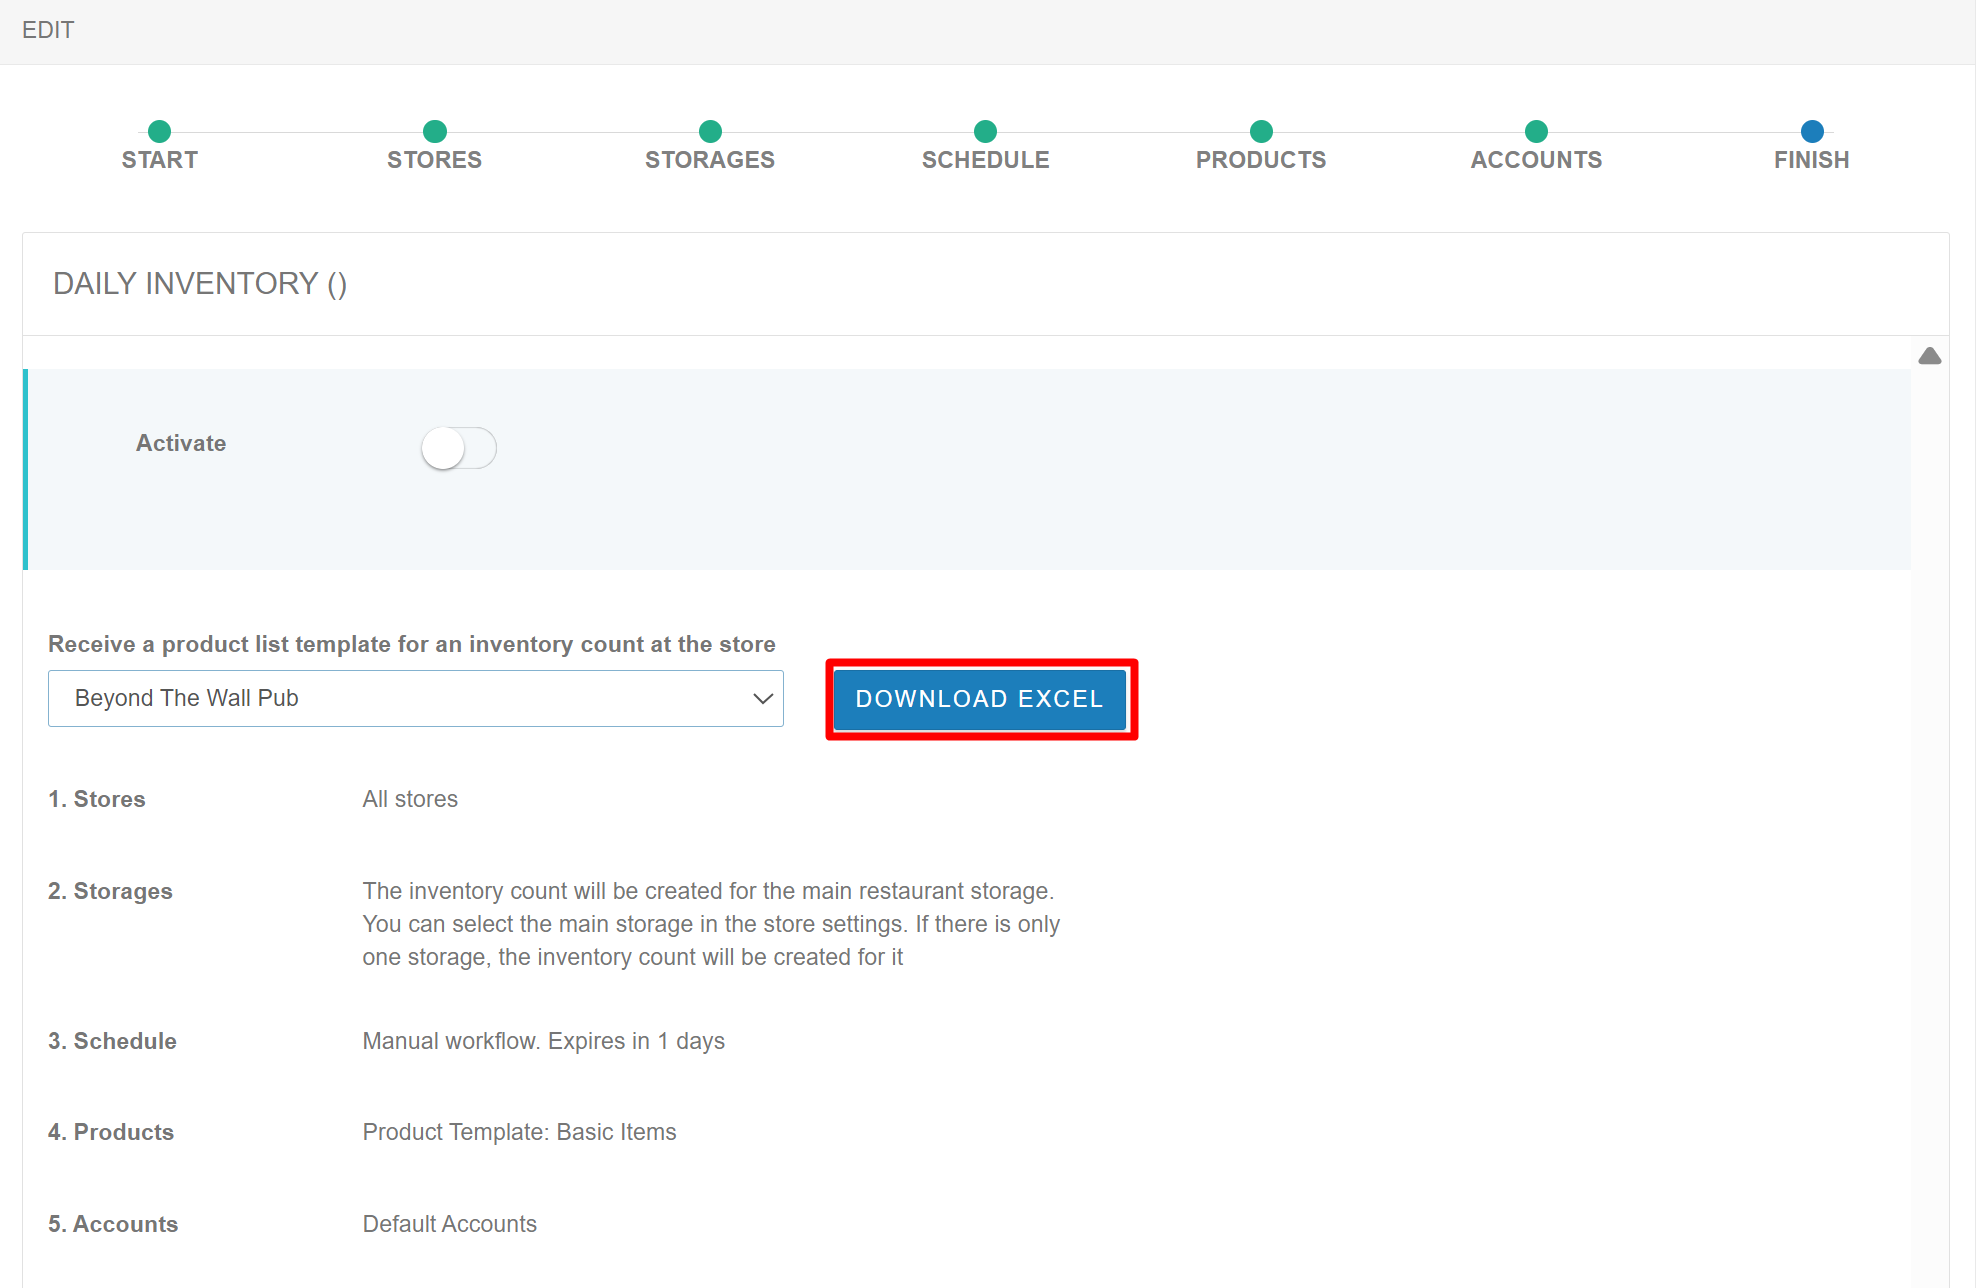
Task: Click the DAILY INVENTORY title
Action: coord(199,284)
